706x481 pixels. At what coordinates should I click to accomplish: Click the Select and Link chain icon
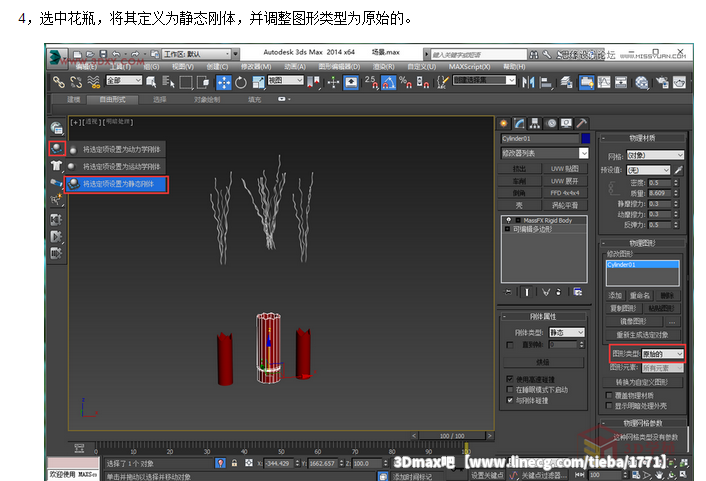[59, 82]
